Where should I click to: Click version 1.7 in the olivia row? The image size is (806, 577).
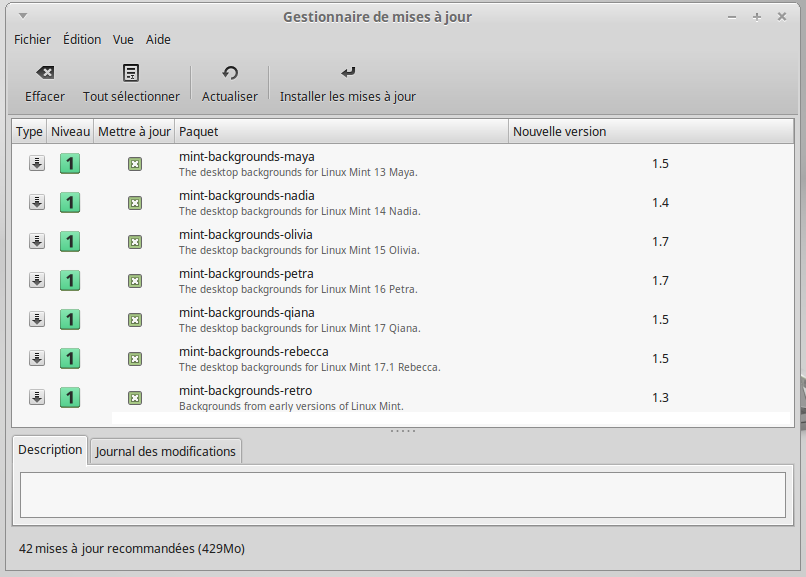click(x=661, y=242)
